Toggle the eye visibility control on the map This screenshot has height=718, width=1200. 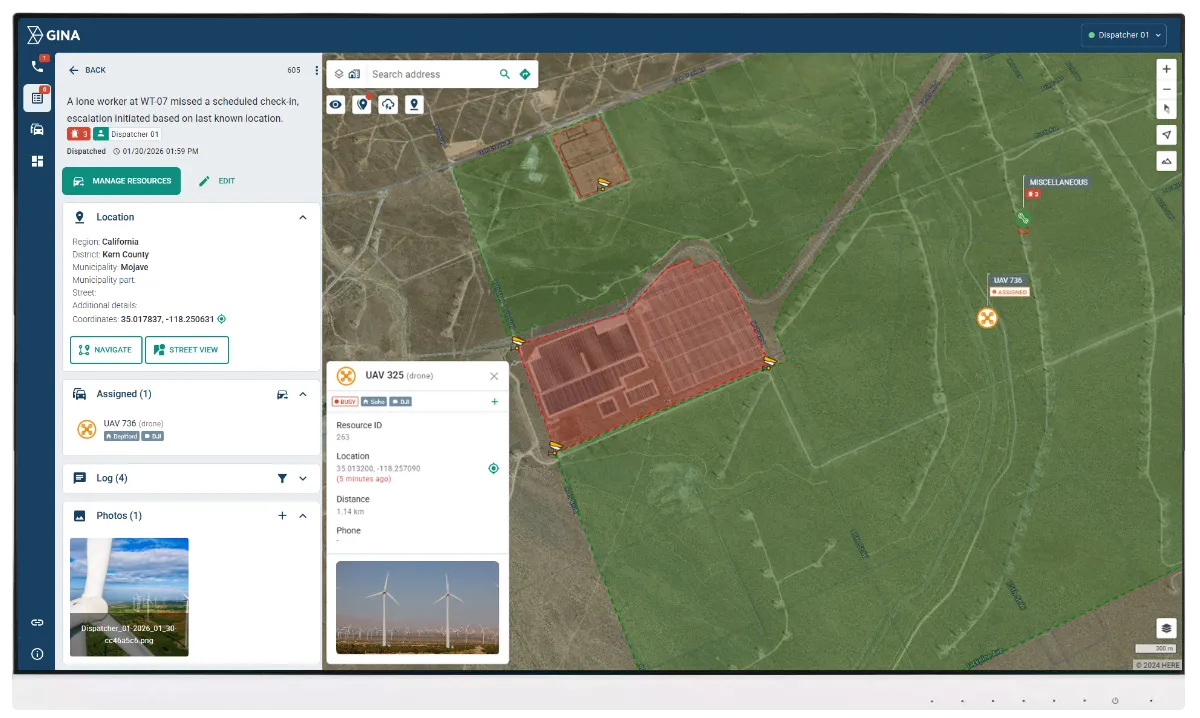tap(335, 104)
